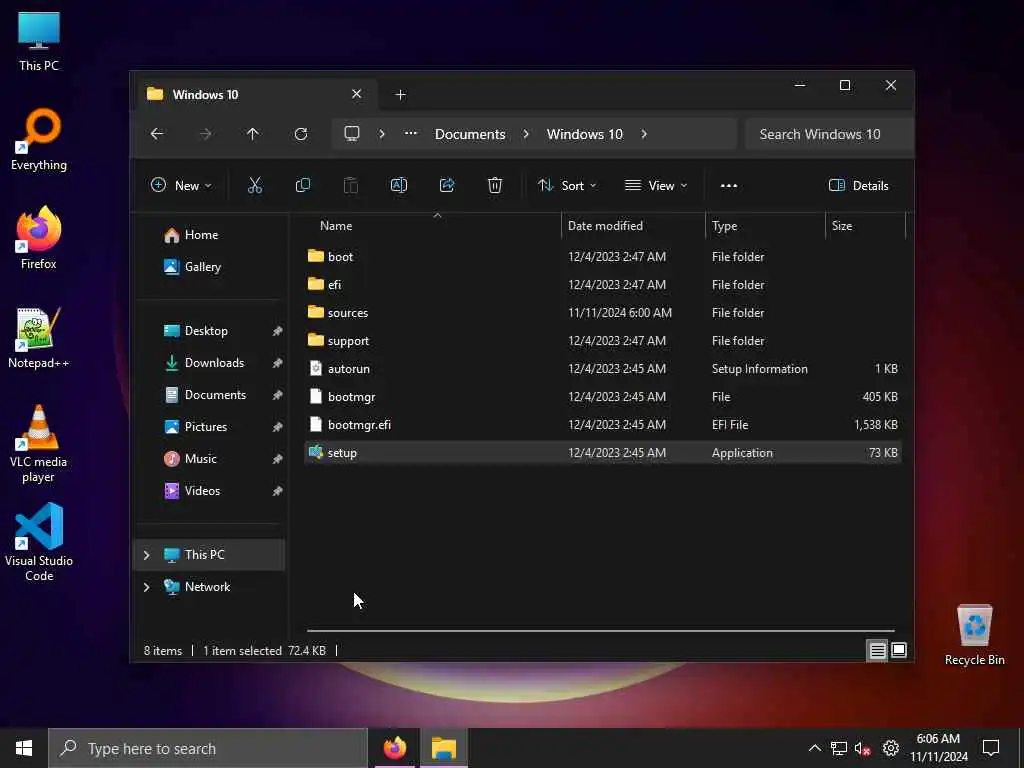Viewport: 1024px width, 768px height.
Task: Open Notepad++ desktop shortcut
Action: point(39,338)
